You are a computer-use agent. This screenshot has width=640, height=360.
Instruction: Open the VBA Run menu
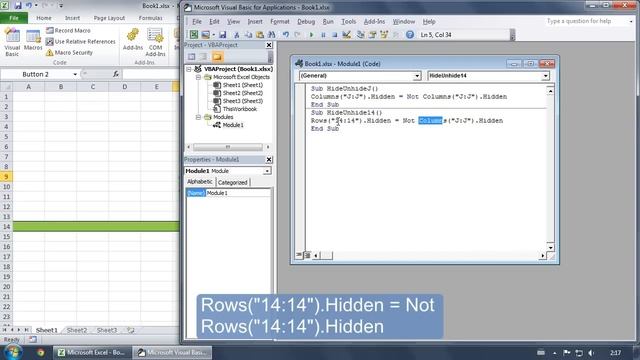[328, 22]
